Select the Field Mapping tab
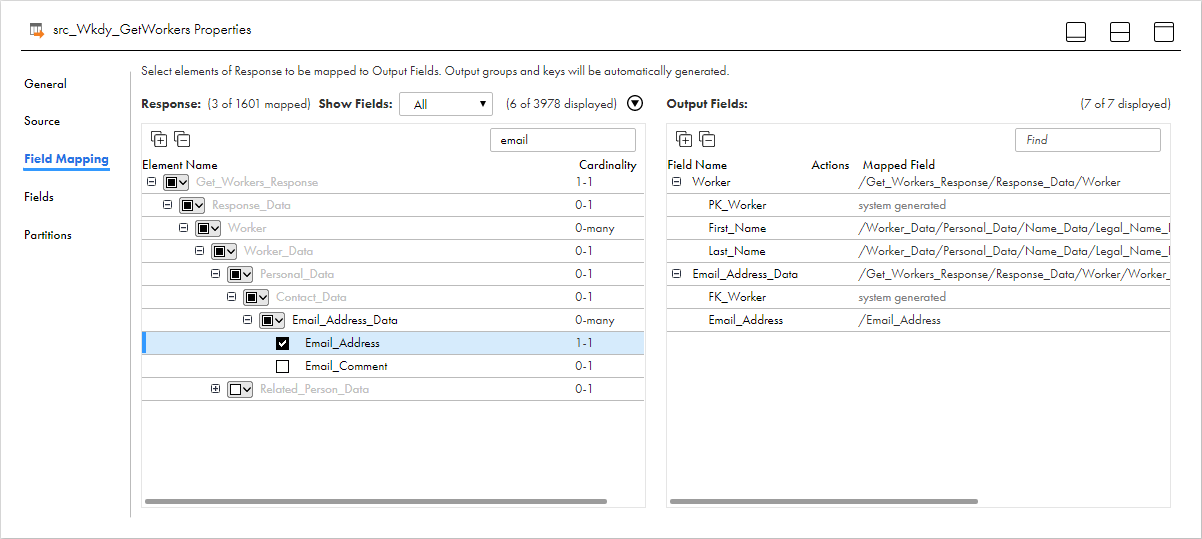Screen dimensions: 1202x539 (66, 159)
